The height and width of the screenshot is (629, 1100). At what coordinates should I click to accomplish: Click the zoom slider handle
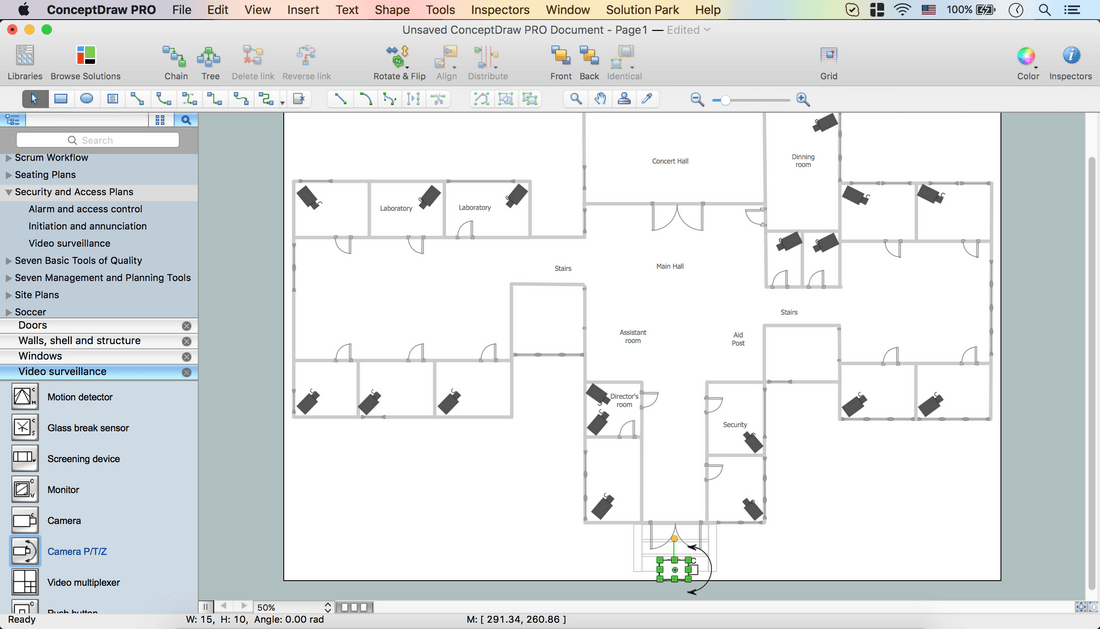725,100
